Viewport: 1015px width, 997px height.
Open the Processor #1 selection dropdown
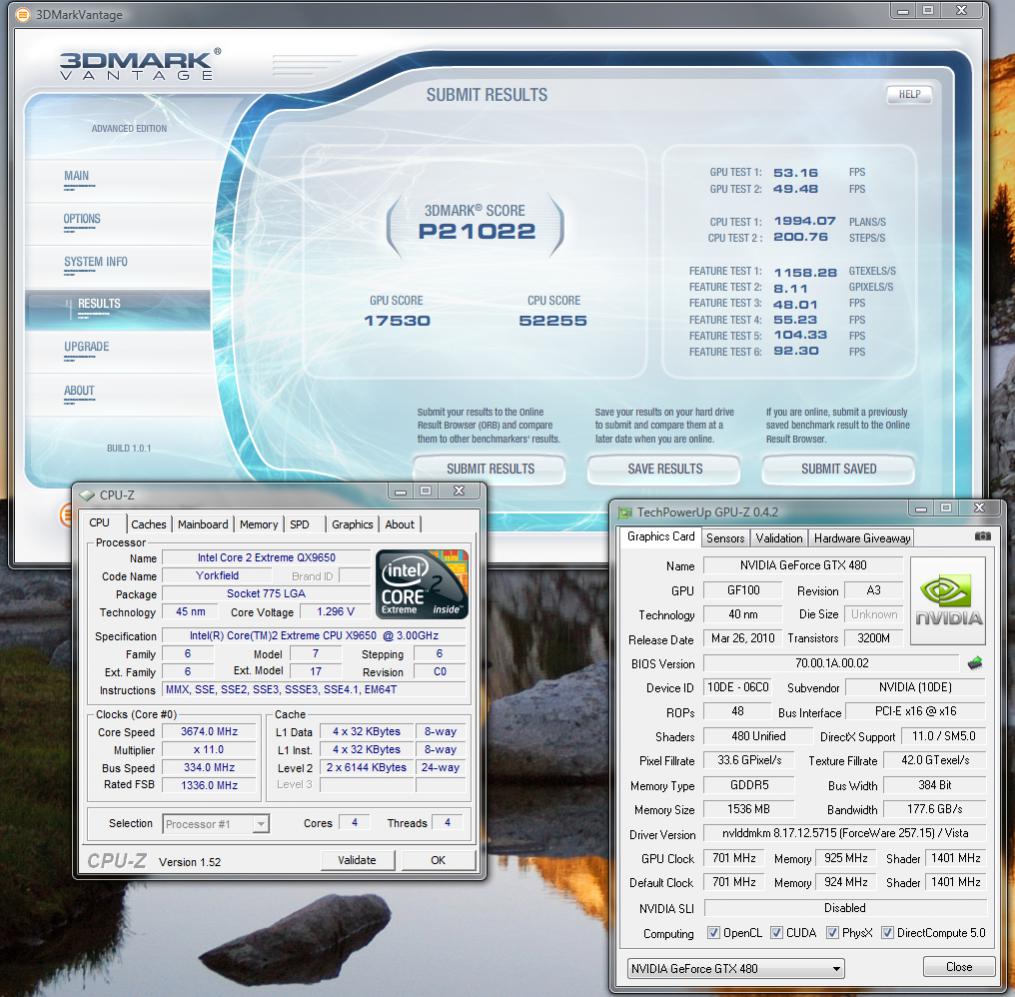point(216,823)
